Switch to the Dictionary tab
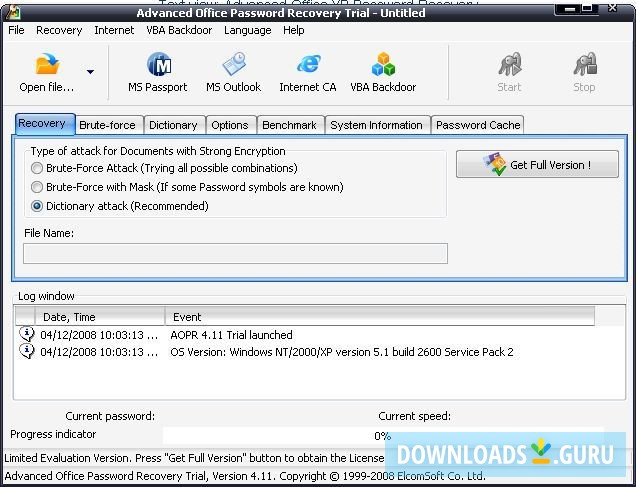 tap(175, 125)
